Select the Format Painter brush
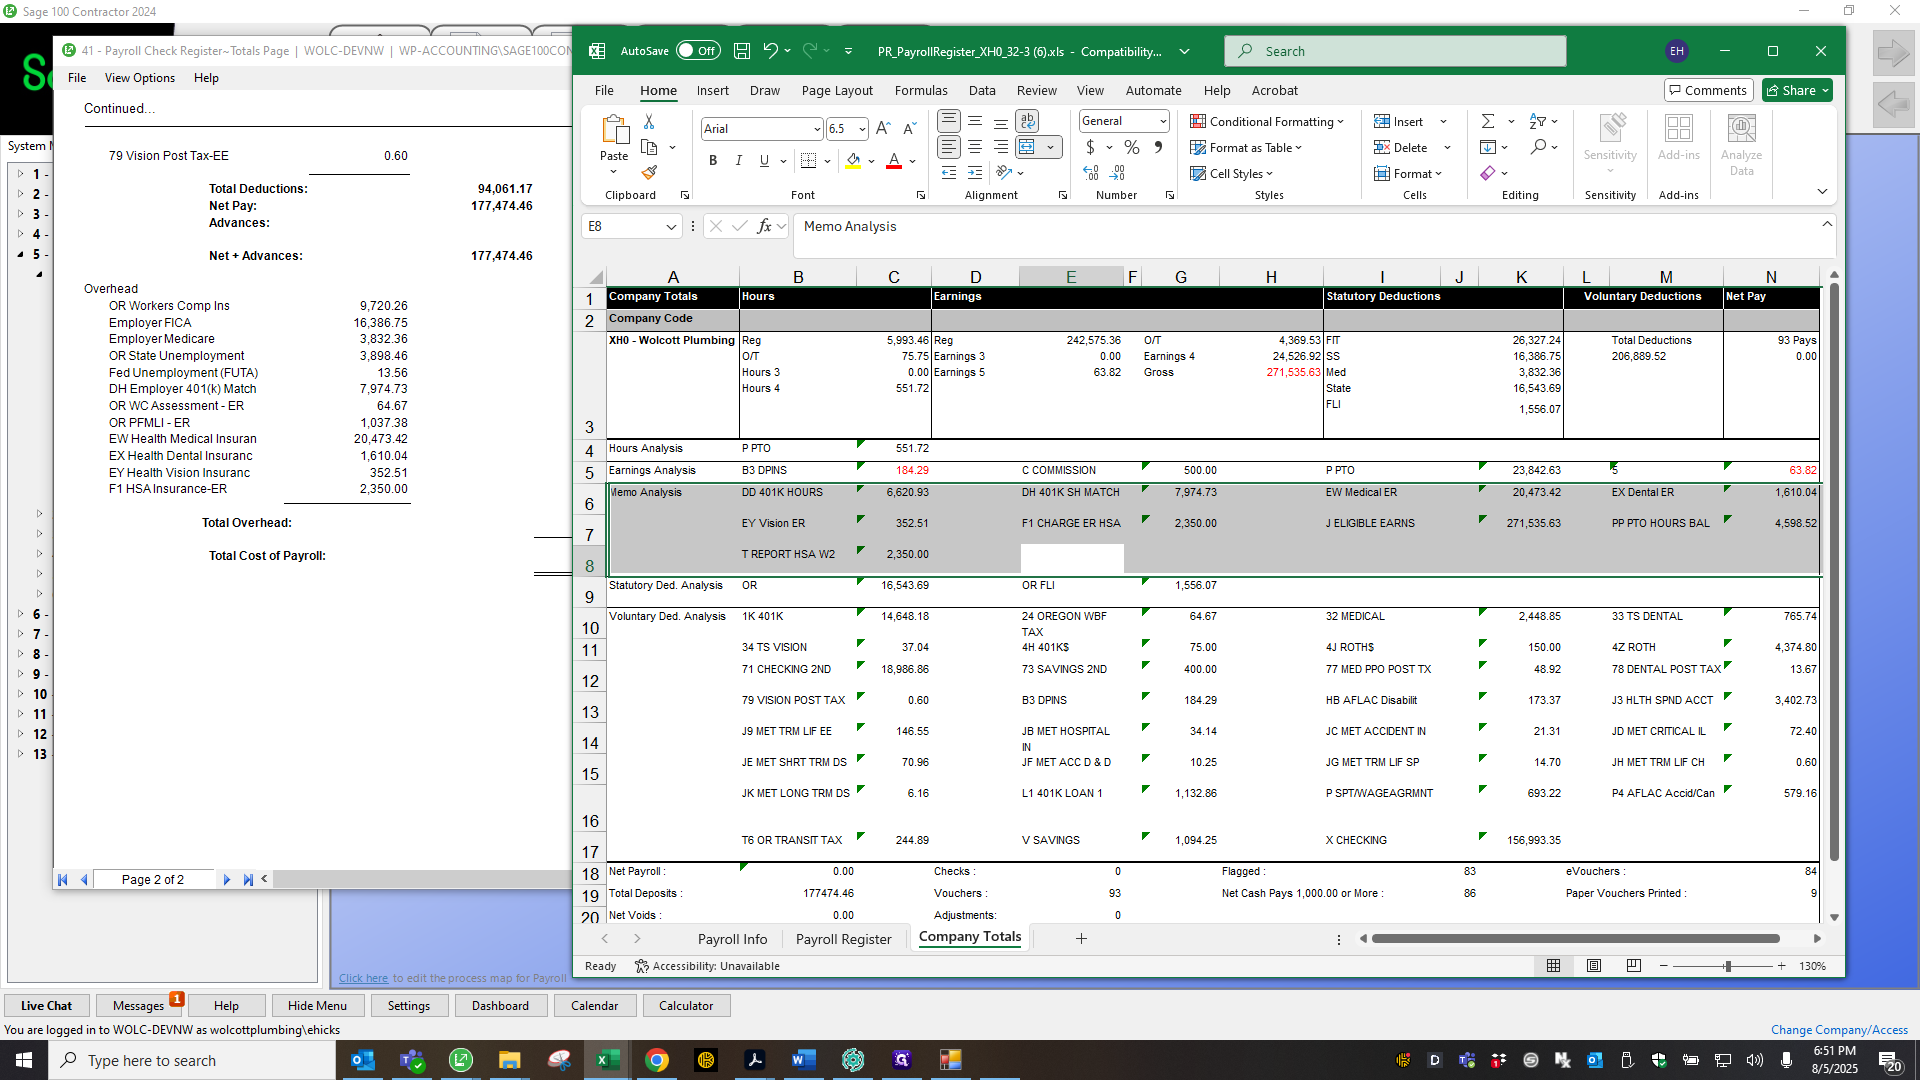The height and width of the screenshot is (1080, 1920). coord(649,173)
